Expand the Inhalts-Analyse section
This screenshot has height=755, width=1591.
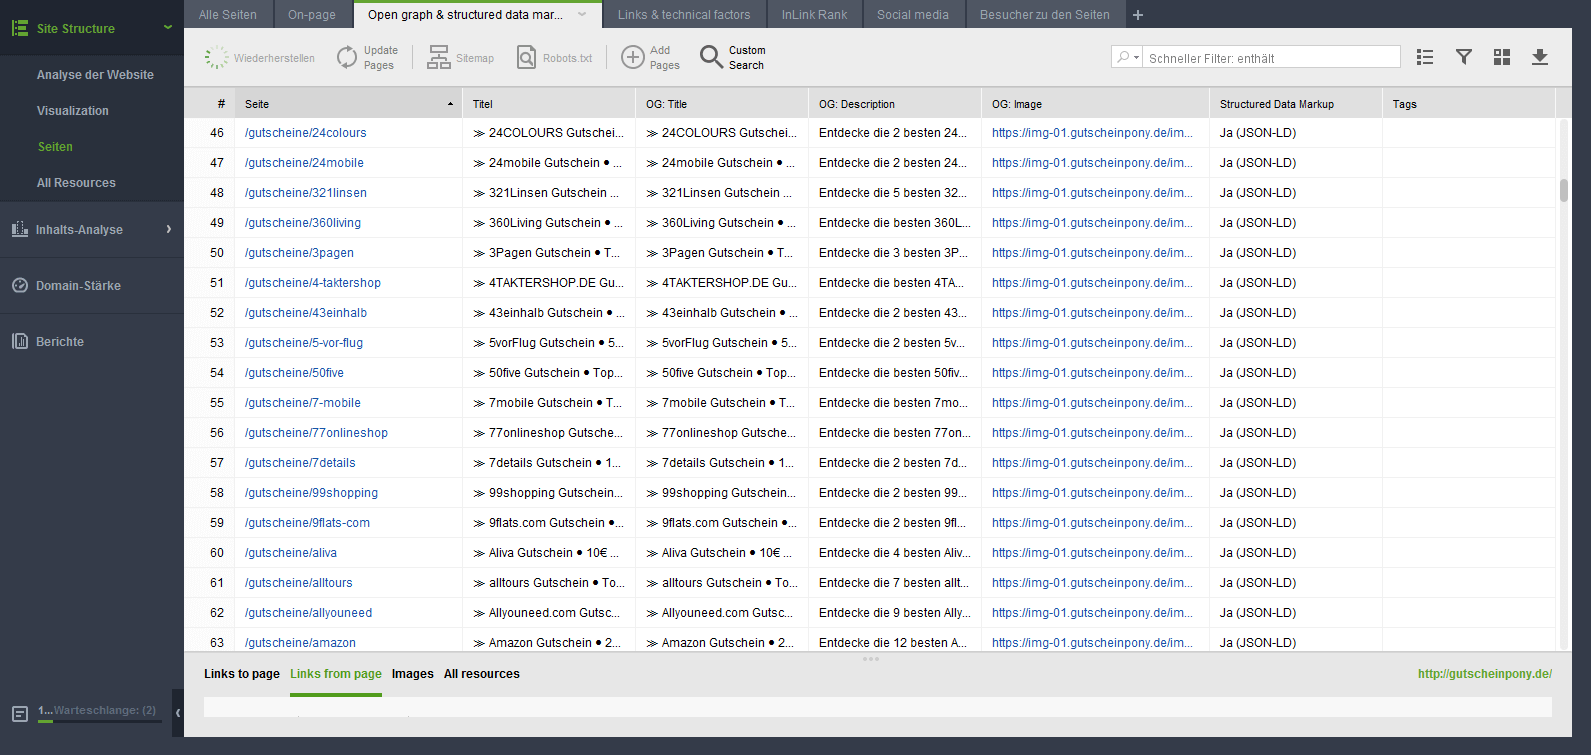(168, 229)
